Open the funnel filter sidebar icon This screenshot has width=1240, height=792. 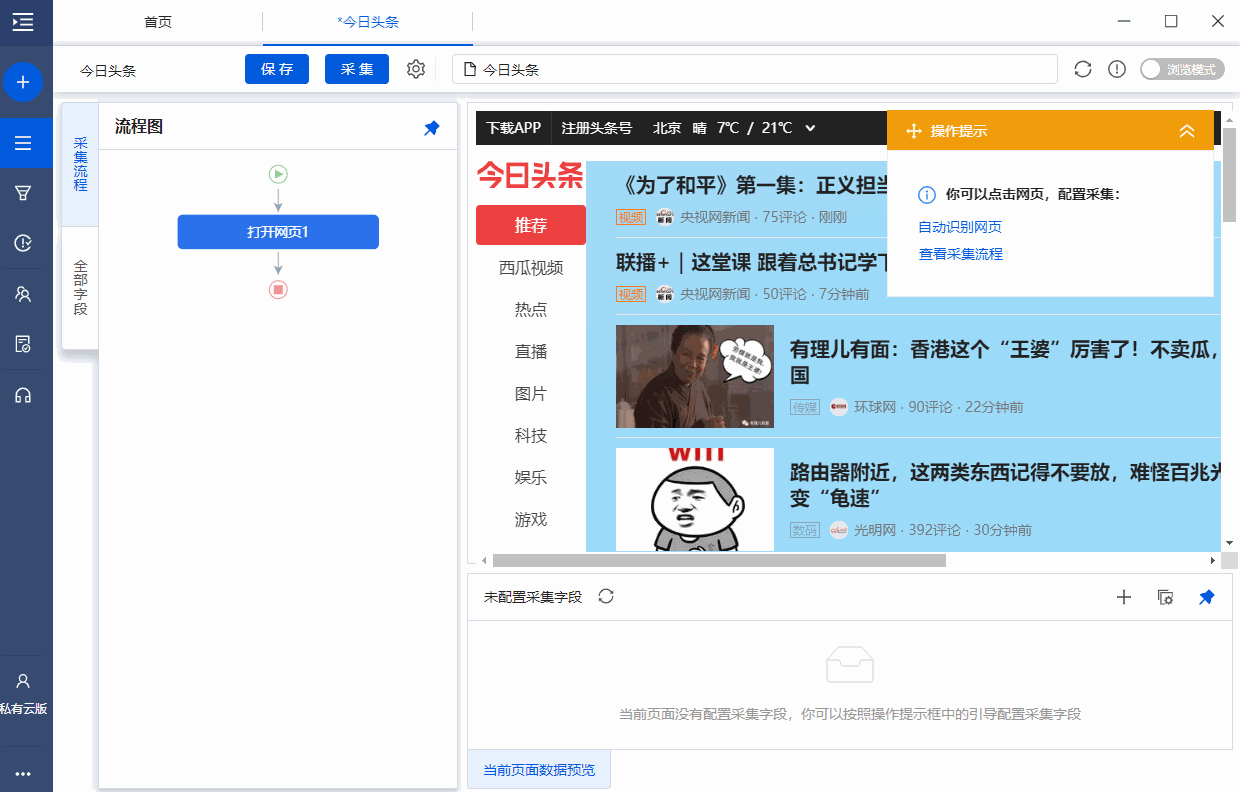pyautogui.click(x=23, y=193)
